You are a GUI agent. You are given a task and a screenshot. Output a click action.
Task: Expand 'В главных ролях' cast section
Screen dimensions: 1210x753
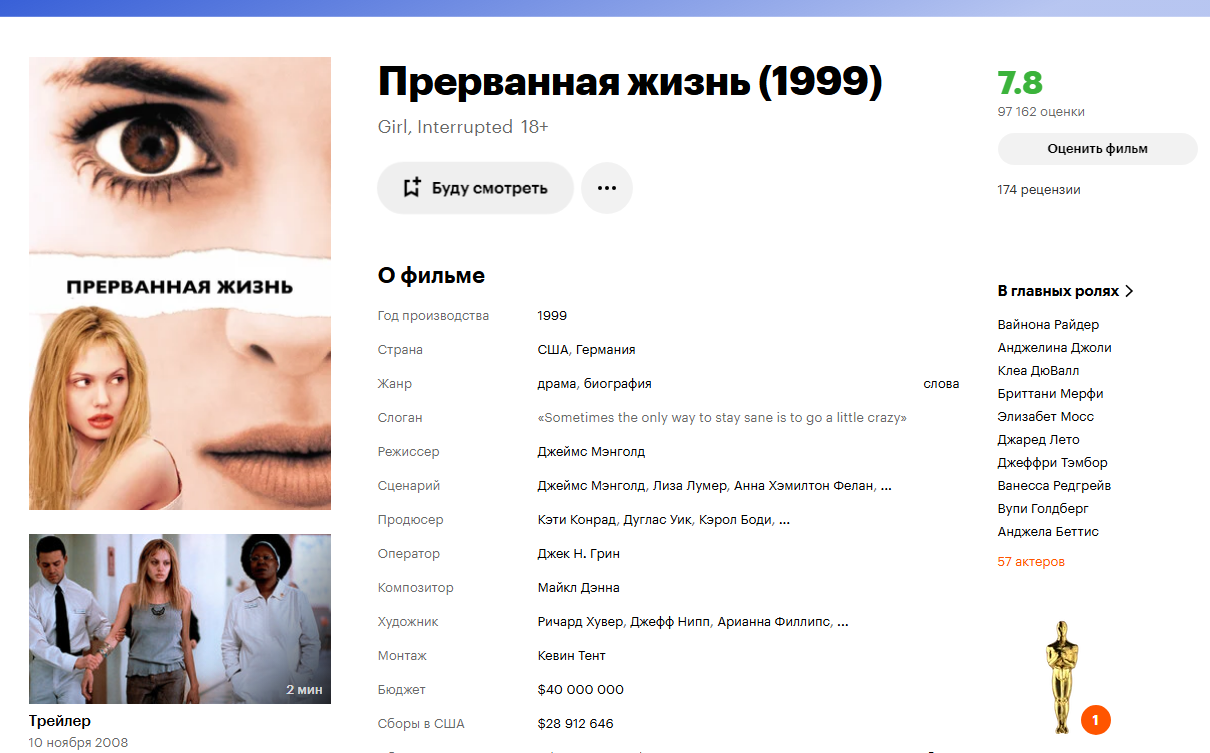(x=1066, y=291)
